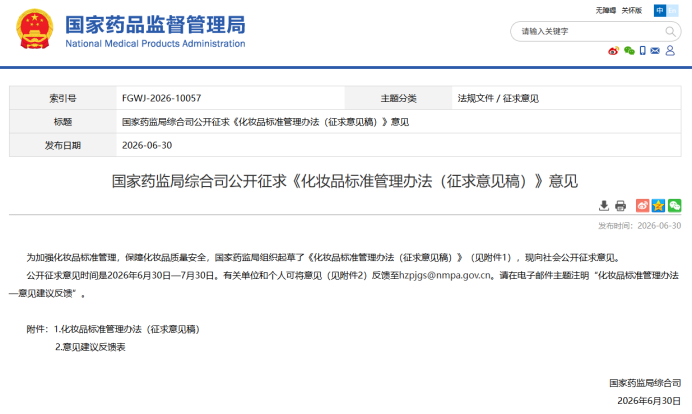Print the article with printer icon
Image resolution: width=692 pixels, height=414 pixels.
pyautogui.click(x=621, y=205)
